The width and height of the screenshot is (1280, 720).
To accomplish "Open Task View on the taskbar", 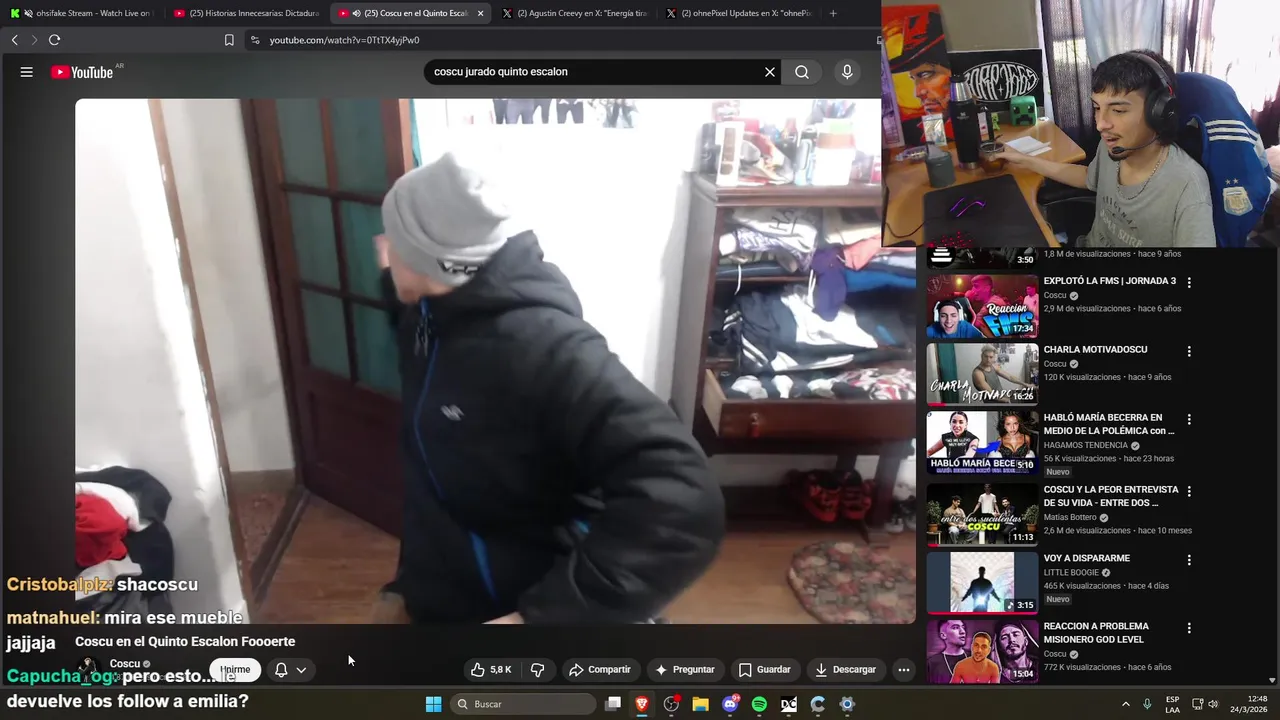I will point(613,704).
